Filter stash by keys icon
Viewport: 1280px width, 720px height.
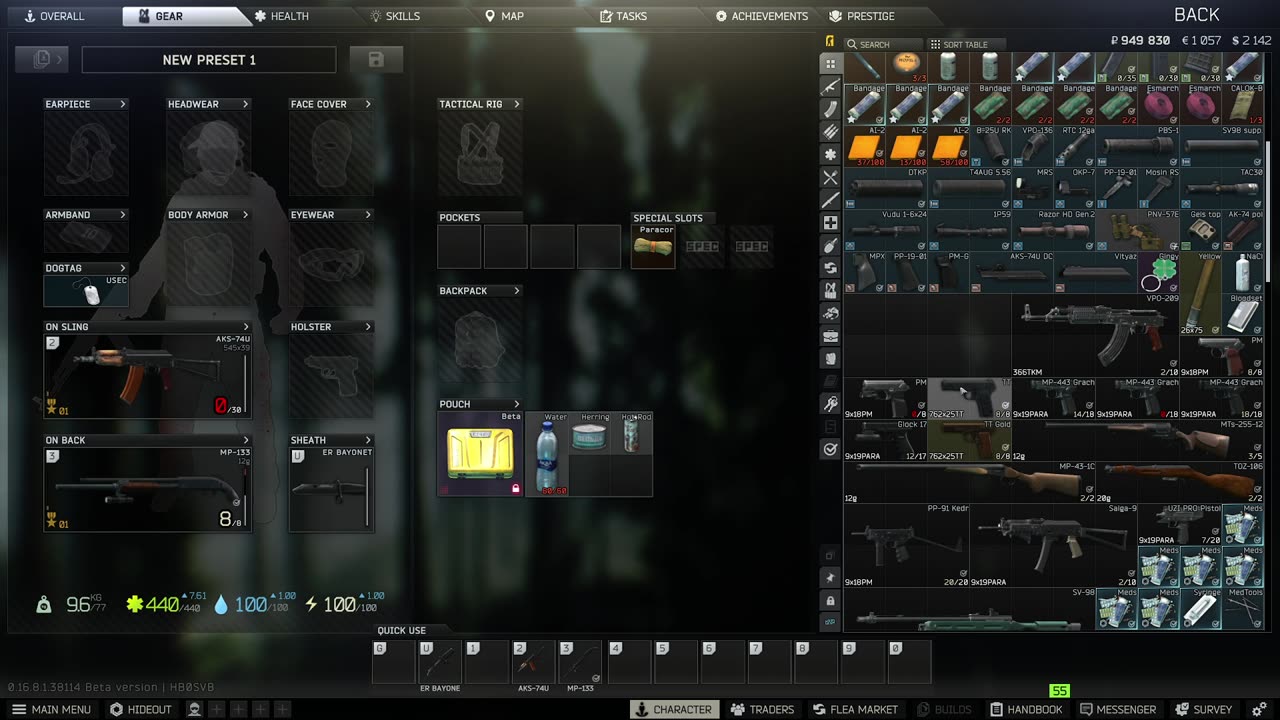830,404
